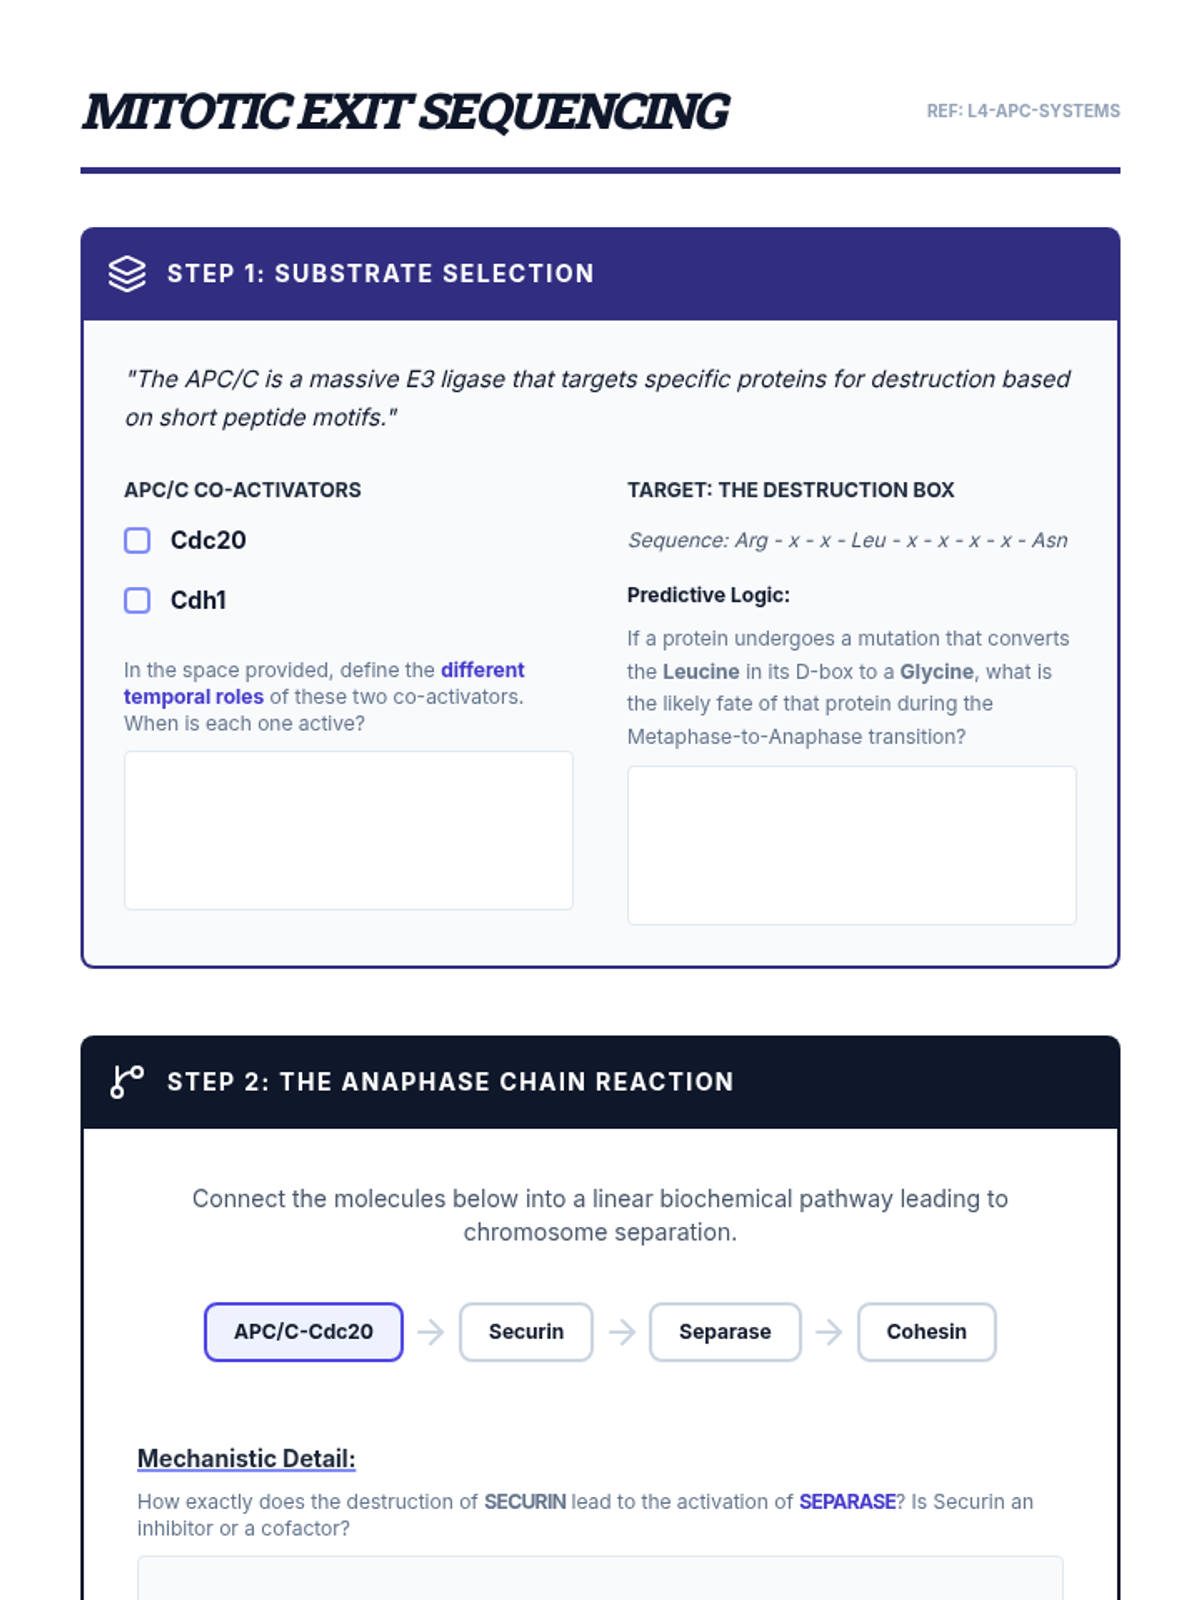Select the Securin pathway node

click(526, 1332)
